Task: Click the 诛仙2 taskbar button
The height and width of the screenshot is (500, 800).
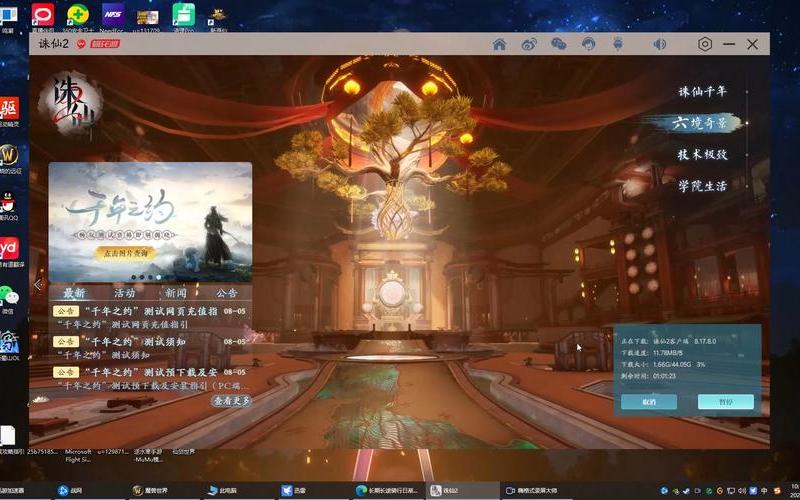Action: (x=463, y=491)
